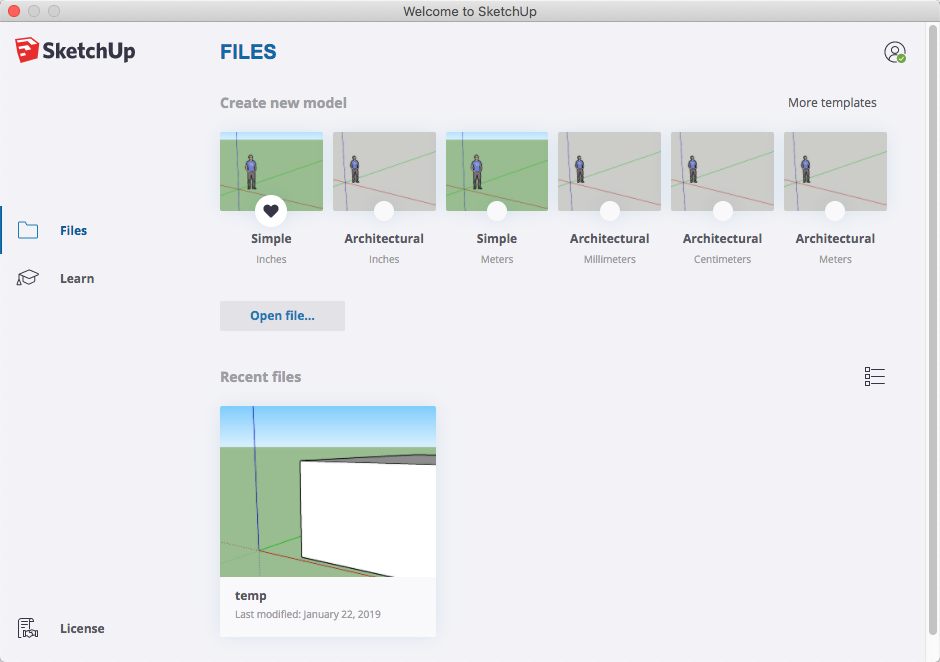
Task: Open the License section
Action: 61,628
